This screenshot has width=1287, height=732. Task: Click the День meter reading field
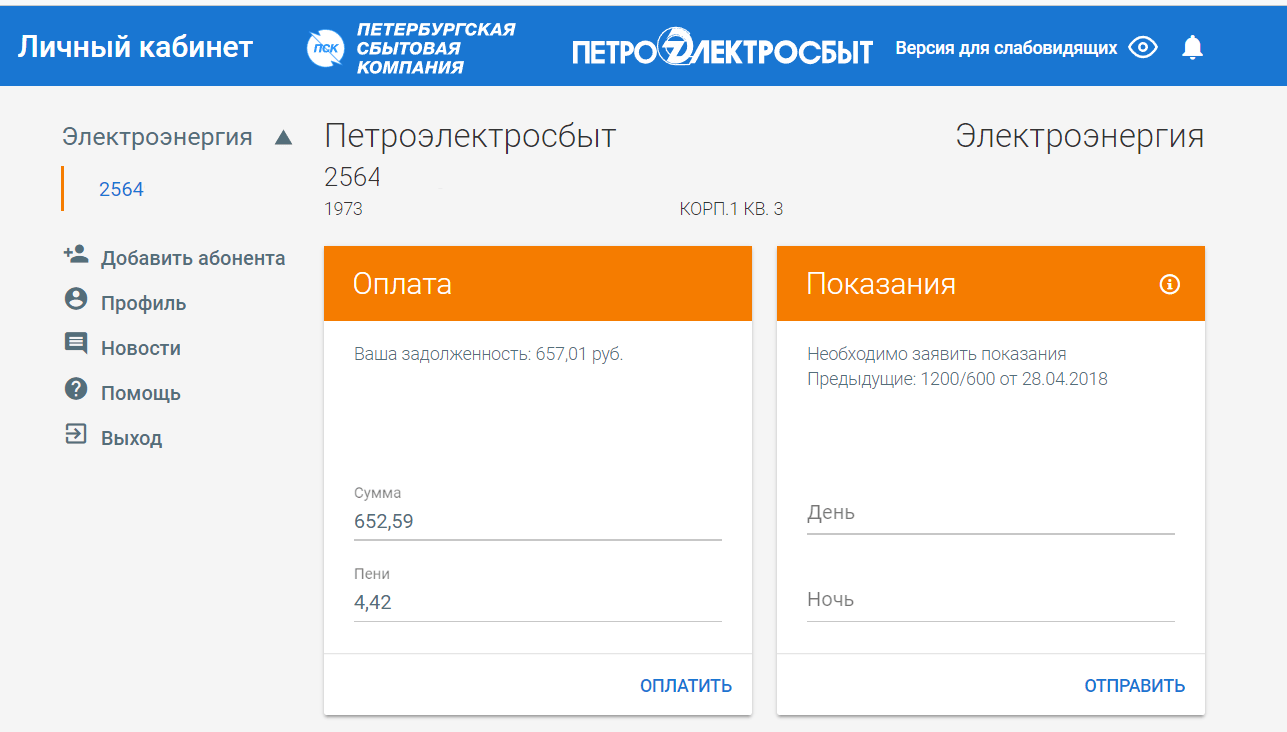tap(991, 513)
